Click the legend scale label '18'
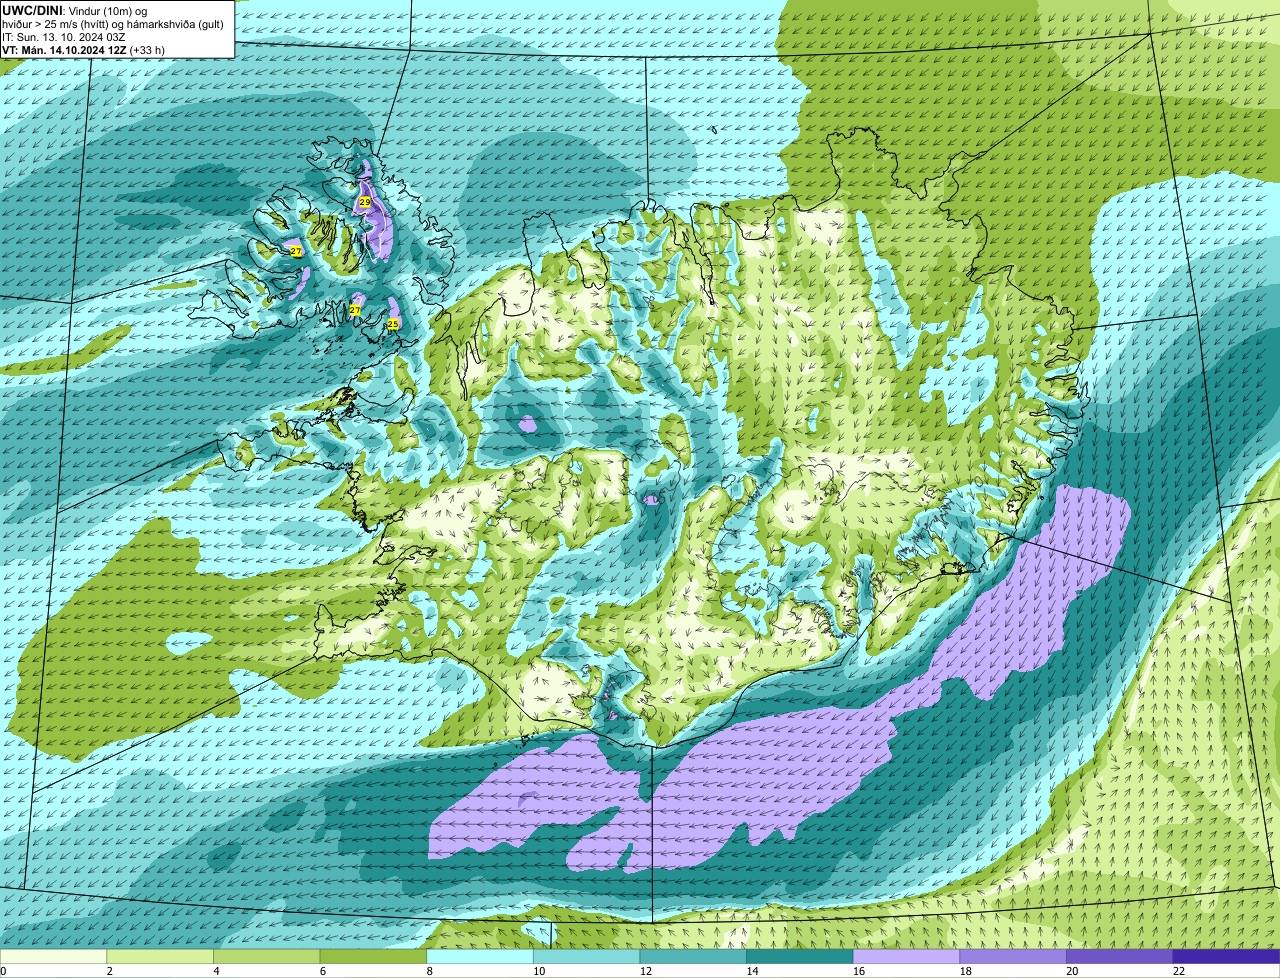This screenshot has height=978, width=1280. click(966, 971)
